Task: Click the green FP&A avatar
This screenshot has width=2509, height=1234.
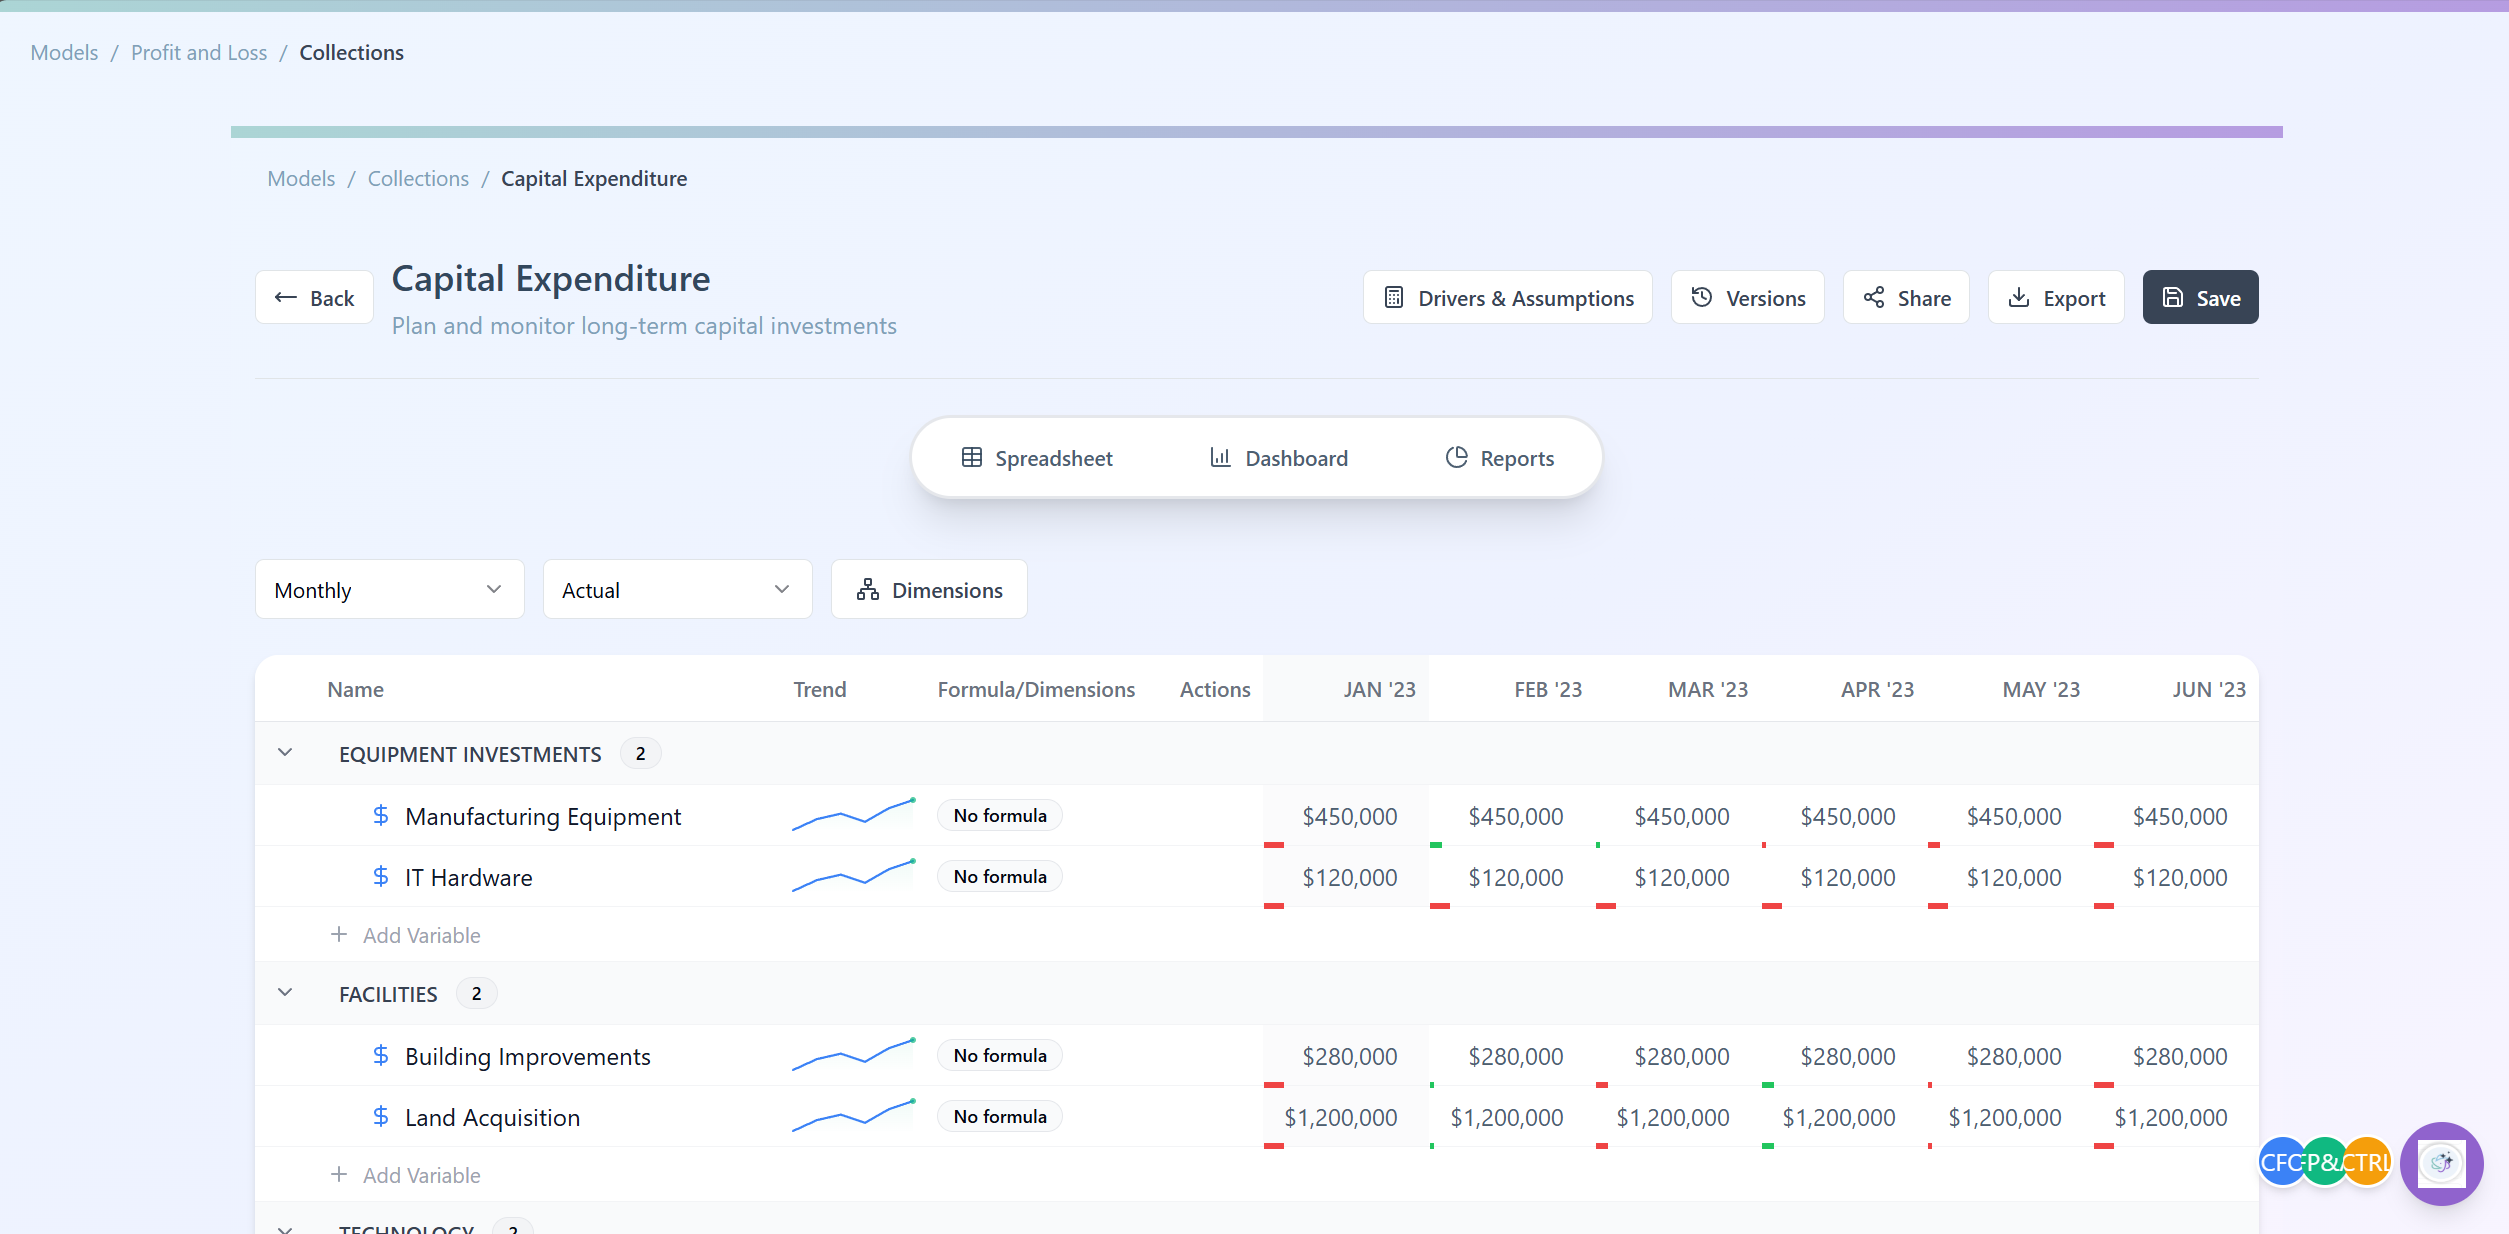Action: pos(2324,1162)
